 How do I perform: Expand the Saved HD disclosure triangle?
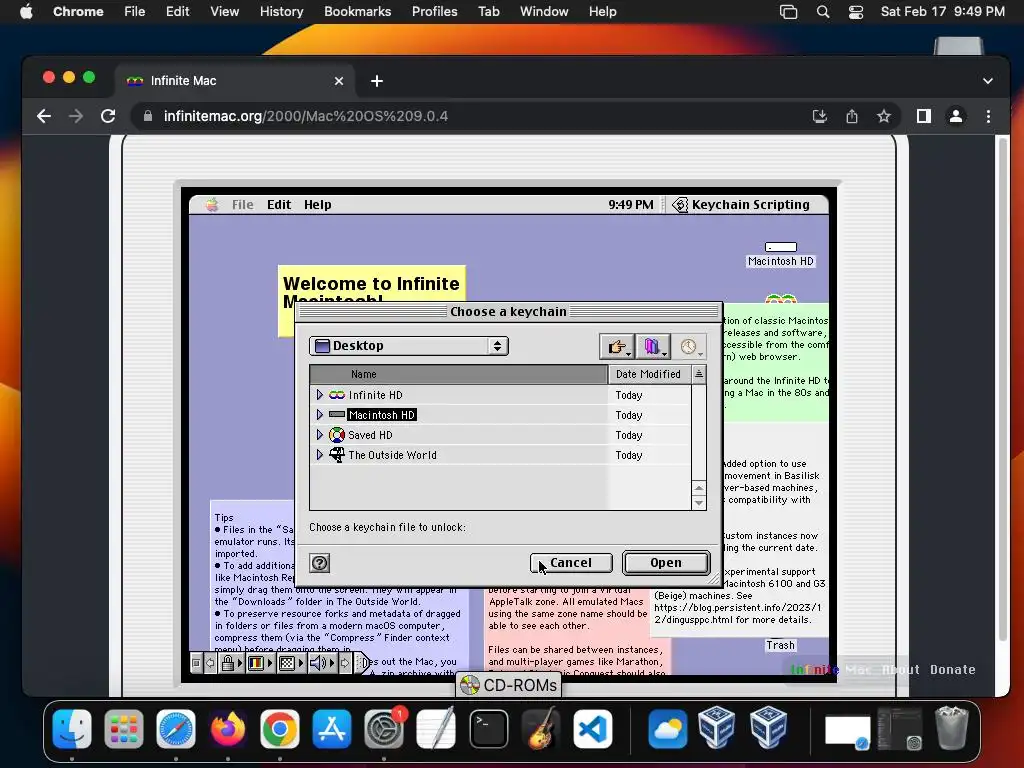point(319,434)
